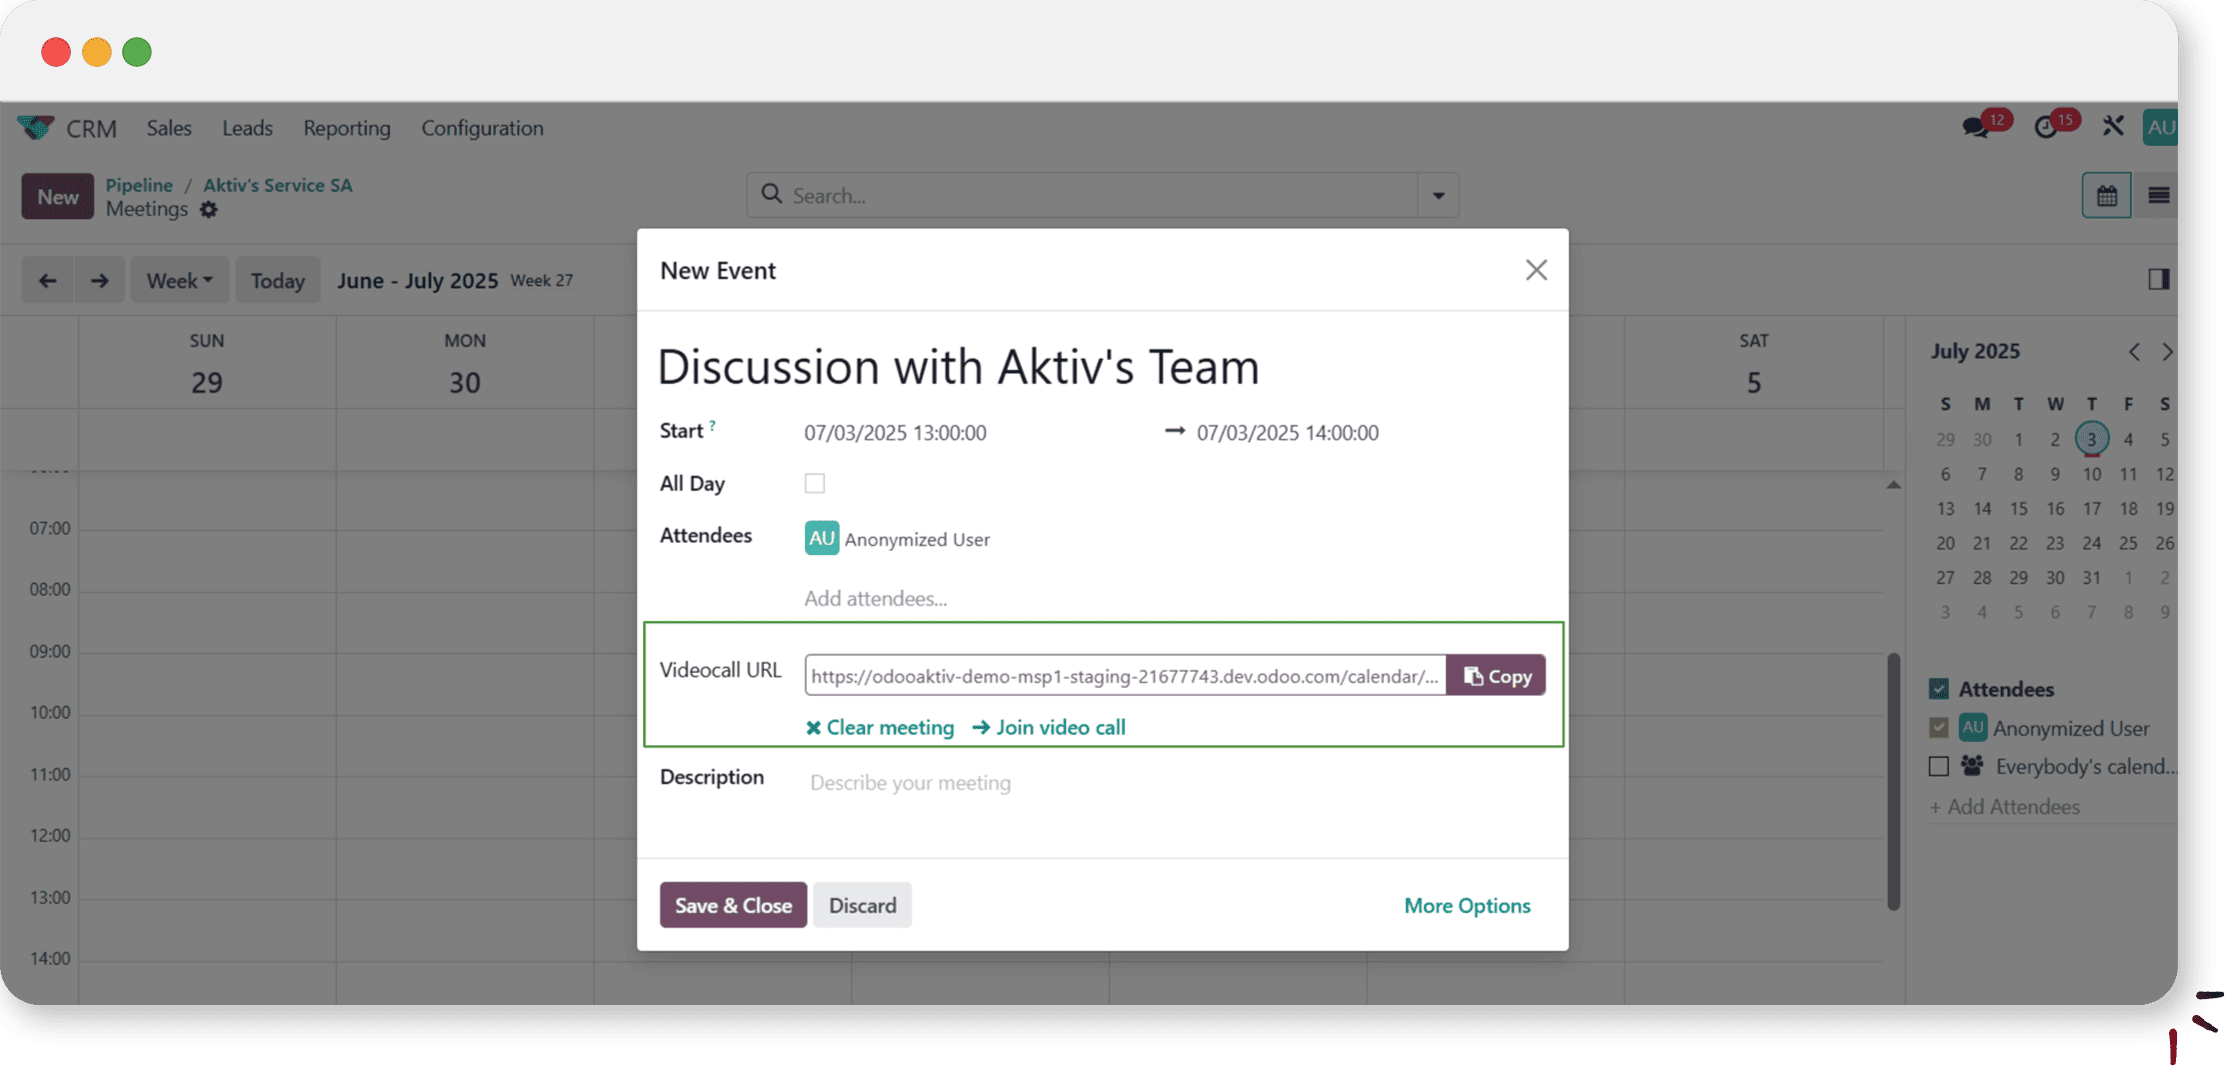Screen dimensions: 2225x1067
Task: Close the New Event dialog
Action: [x=1536, y=270]
